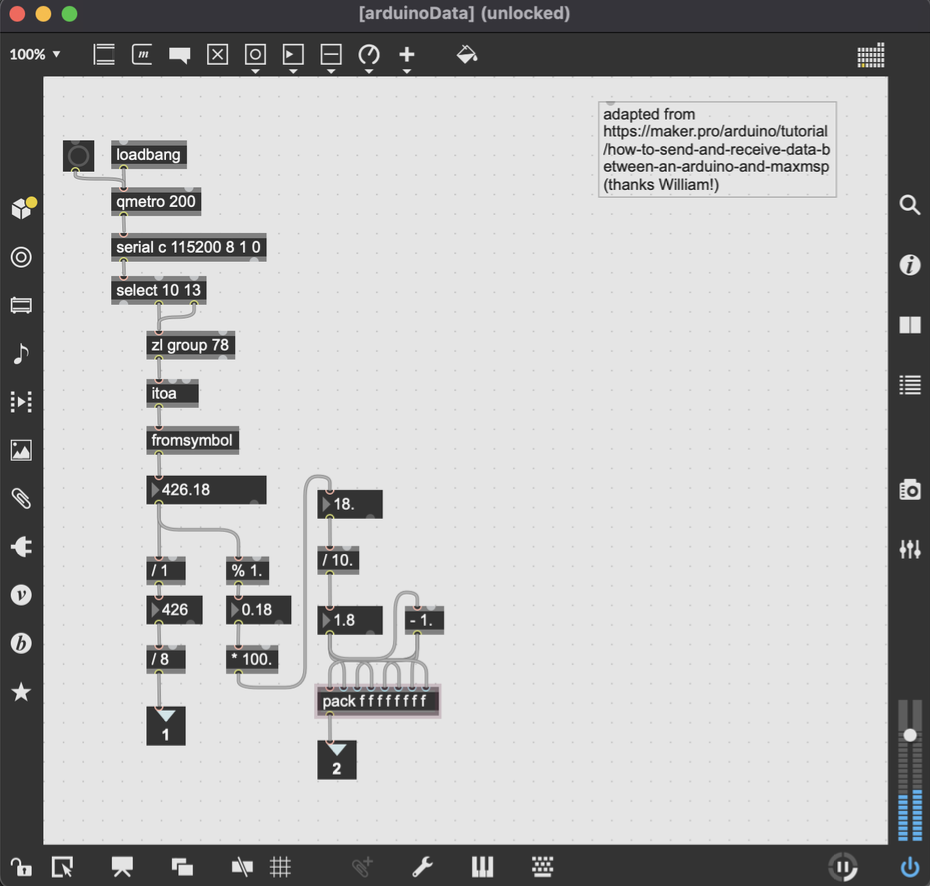Adjust the audio output volume slider
This screenshot has width=930, height=886.
tap(910, 735)
